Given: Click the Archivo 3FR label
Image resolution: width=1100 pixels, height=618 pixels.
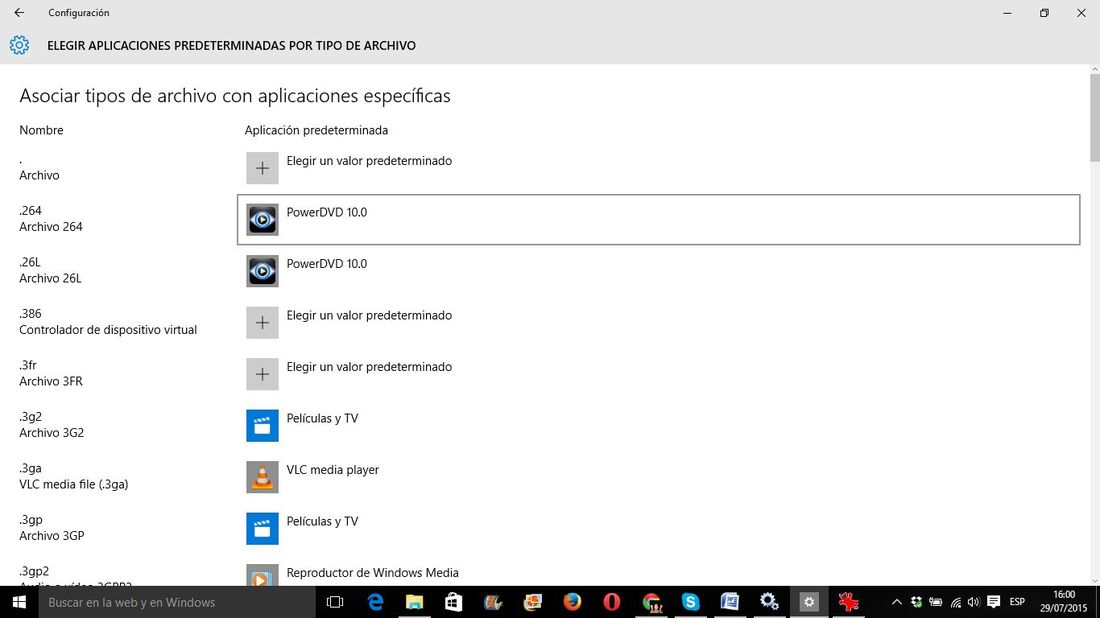Looking at the screenshot, I should [x=51, y=381].
